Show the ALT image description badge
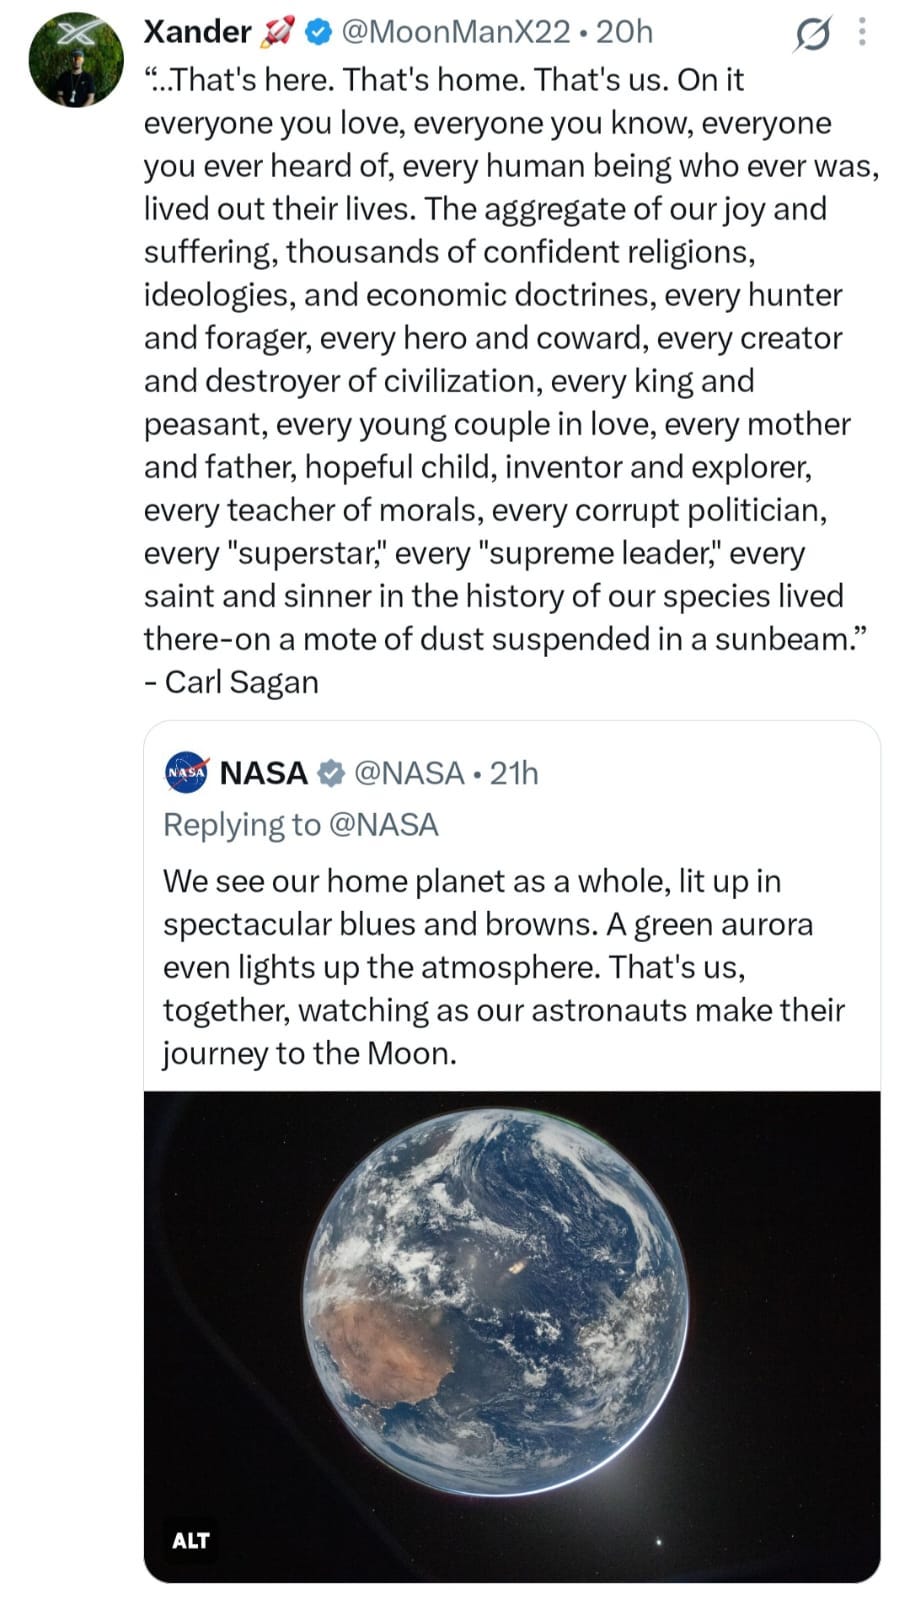 (190, 1540)
